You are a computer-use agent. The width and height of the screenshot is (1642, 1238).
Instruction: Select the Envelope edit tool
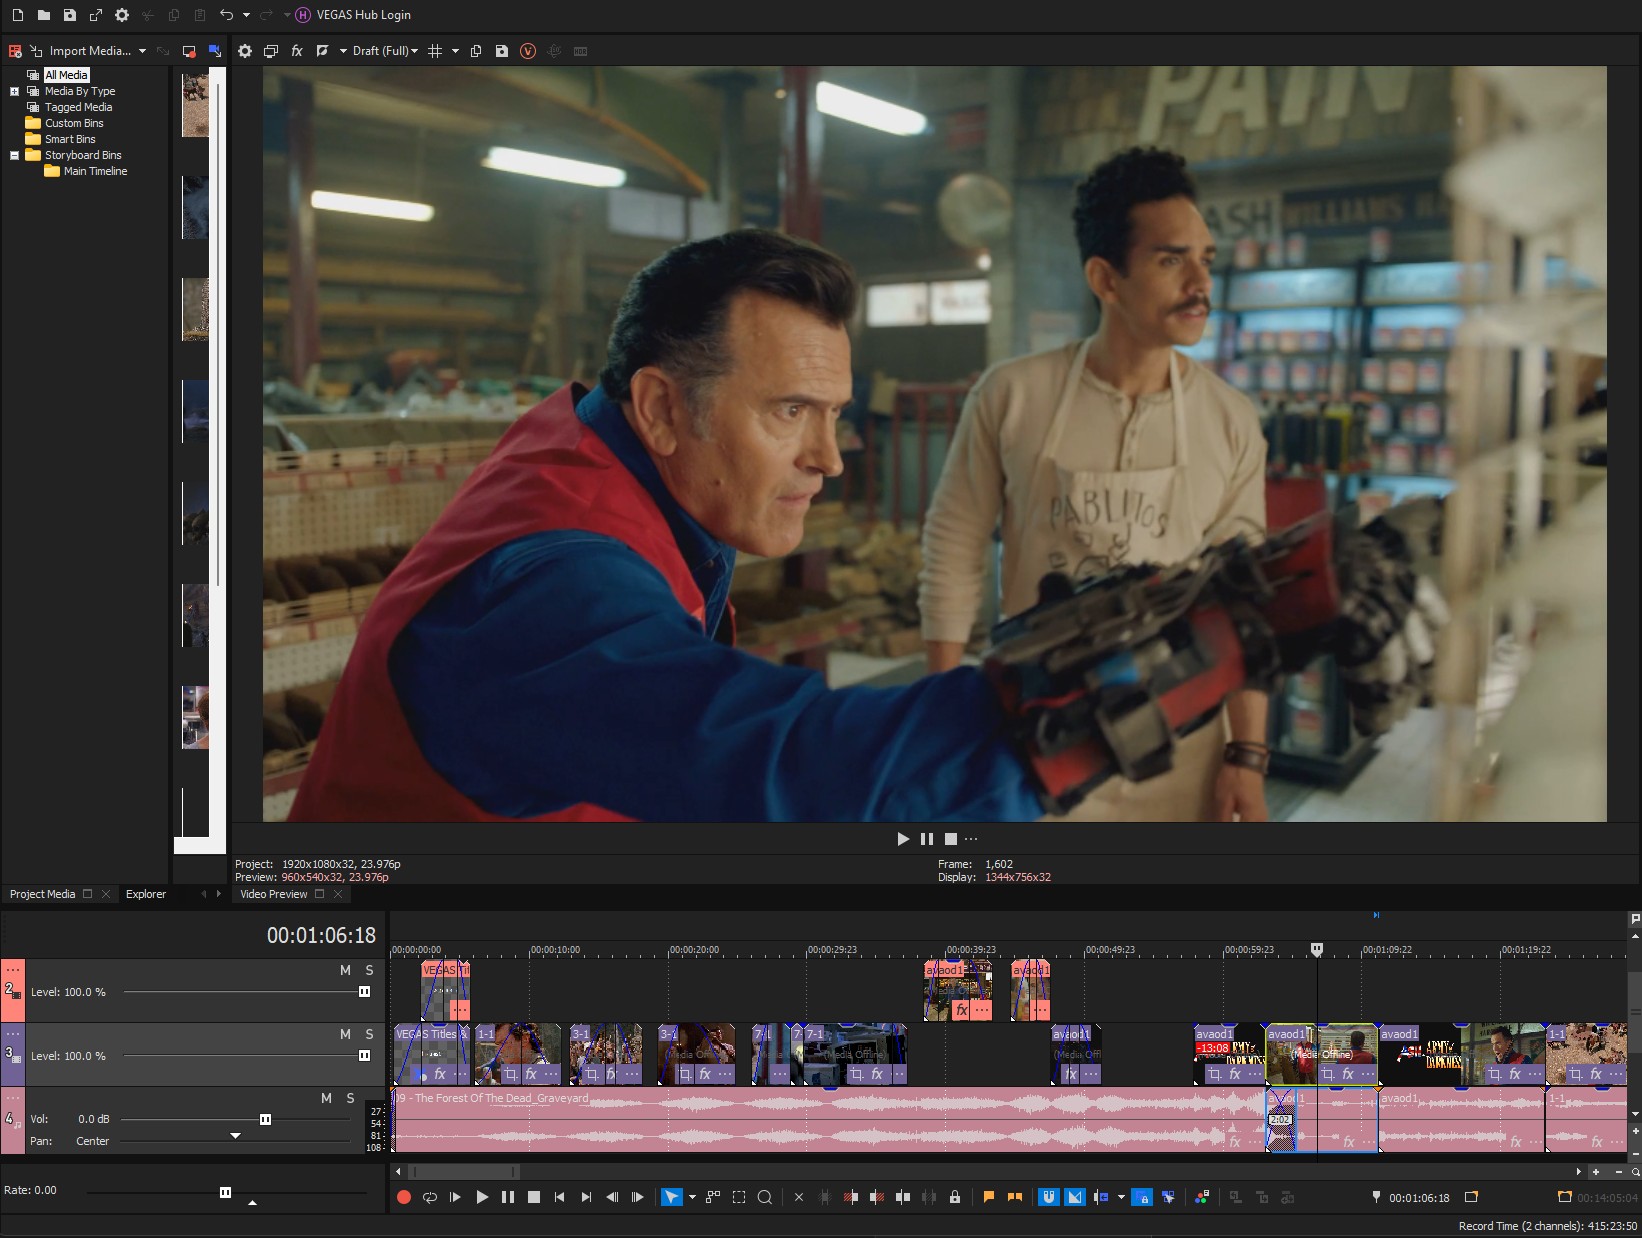(x=713, y=1197)
